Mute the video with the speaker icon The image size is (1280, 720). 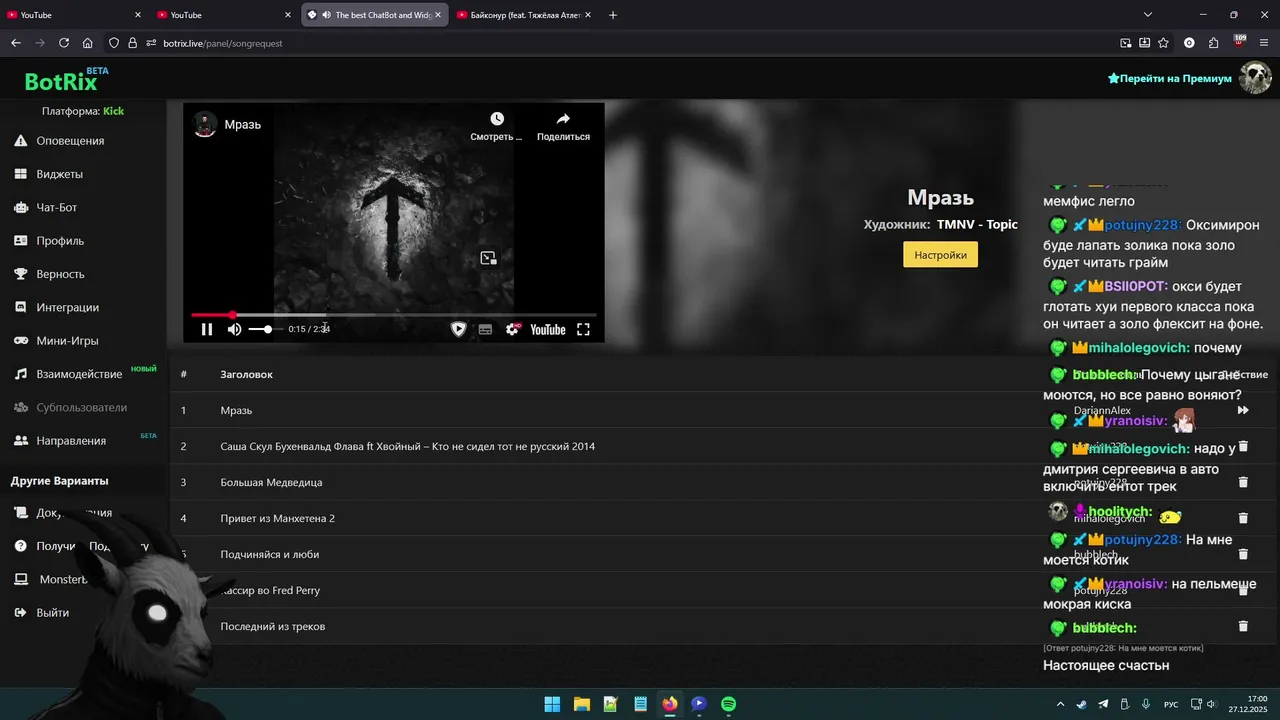[x=234, y=329]
